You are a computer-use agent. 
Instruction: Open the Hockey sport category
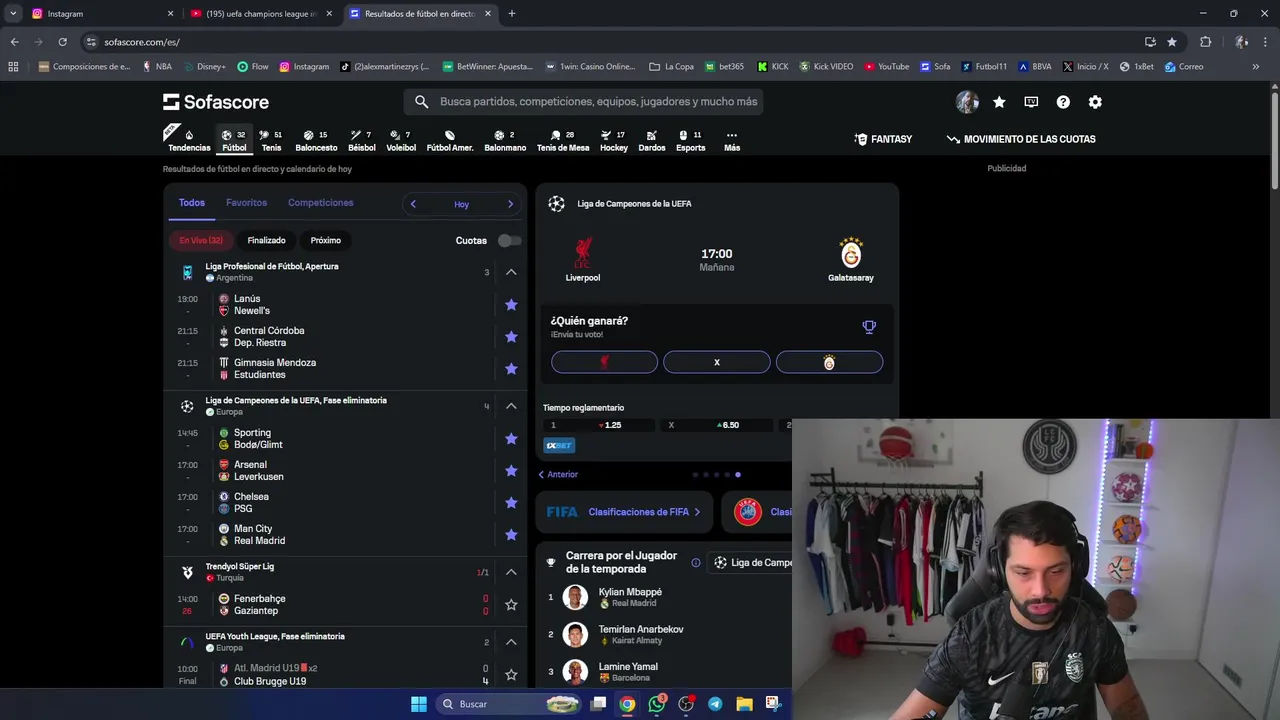click(x=614, y=140)
